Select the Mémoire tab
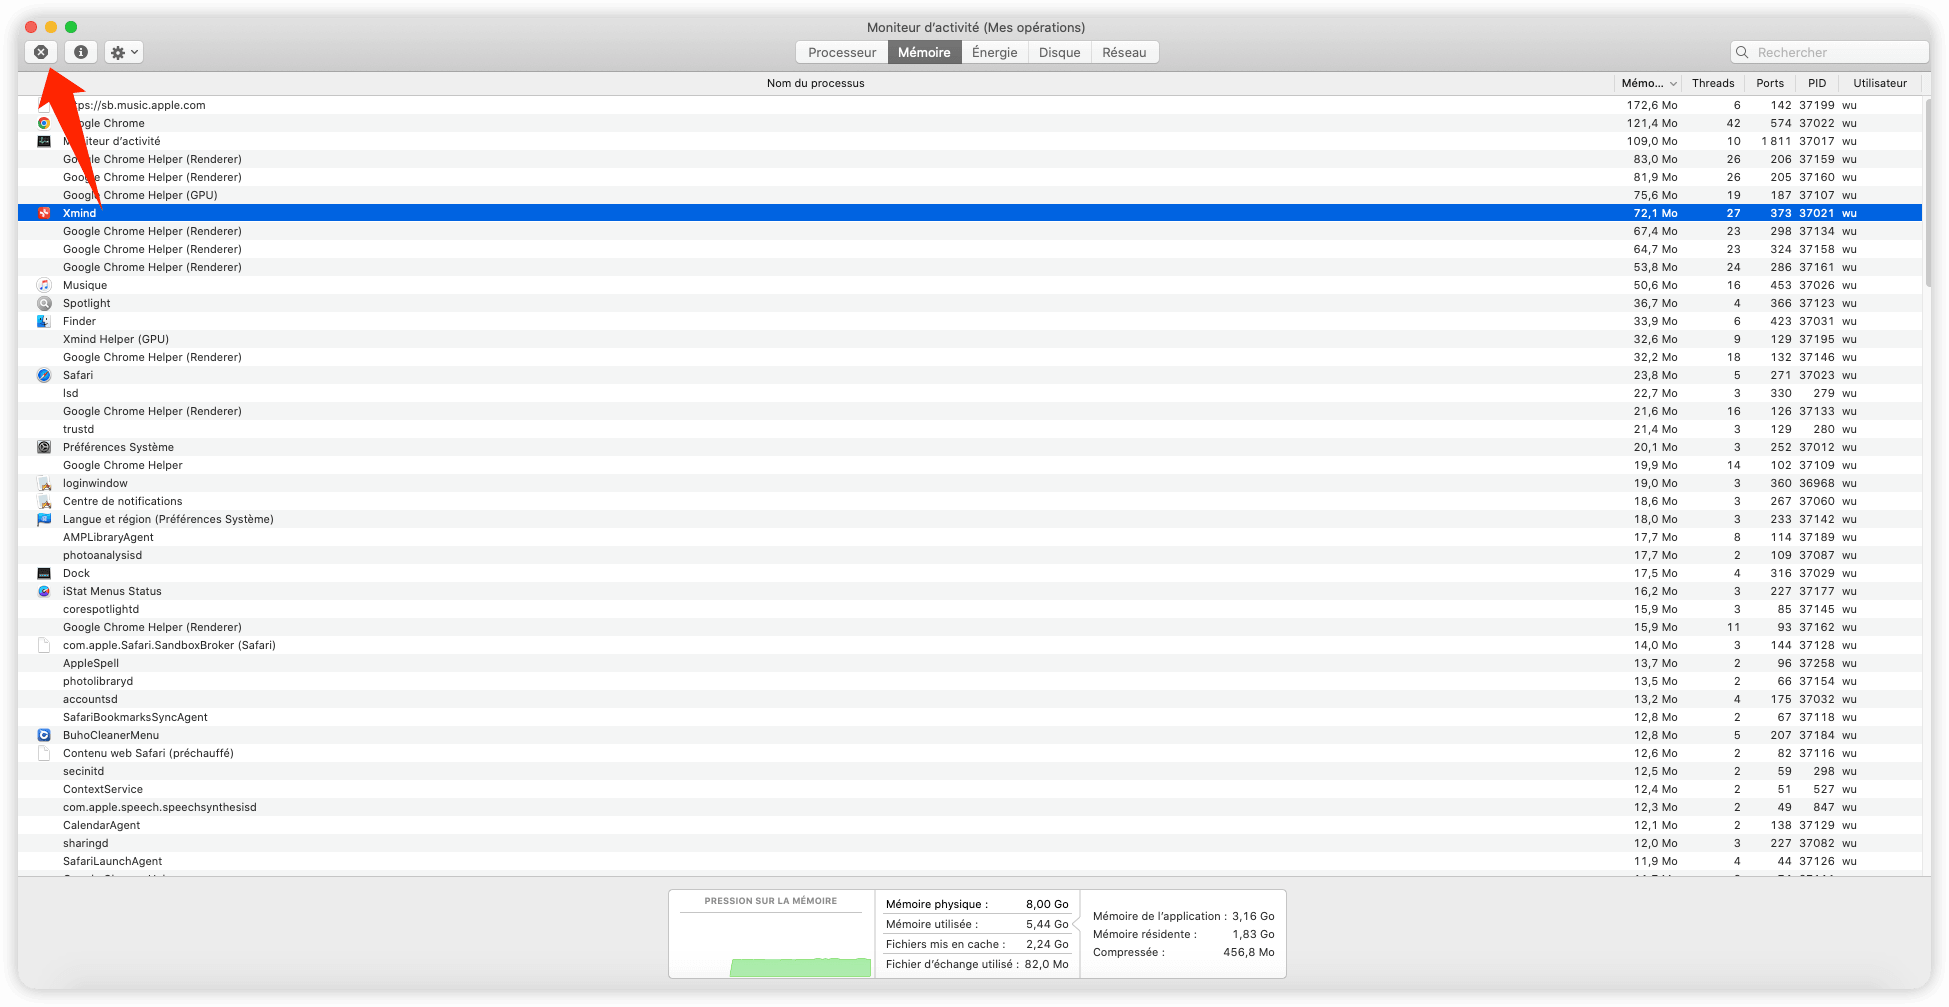This screenshot has height=1007, width=1949. coord(924,52)
